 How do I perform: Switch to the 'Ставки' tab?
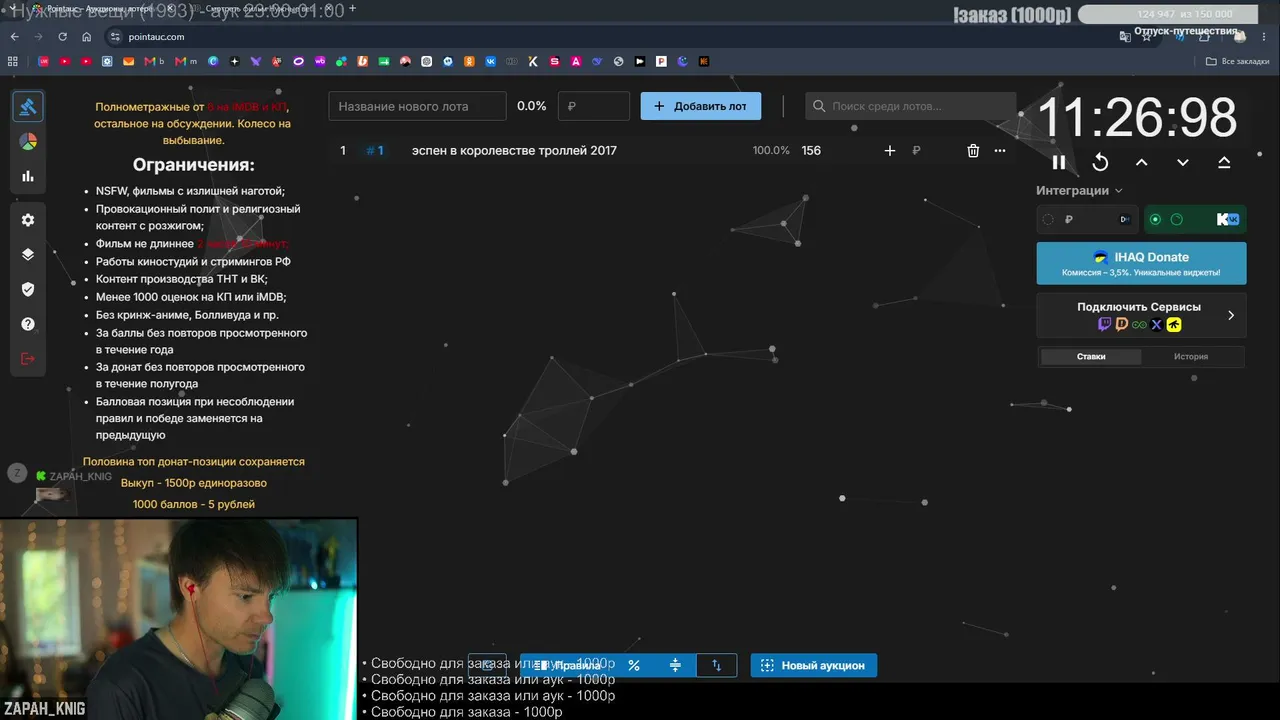1091,357
